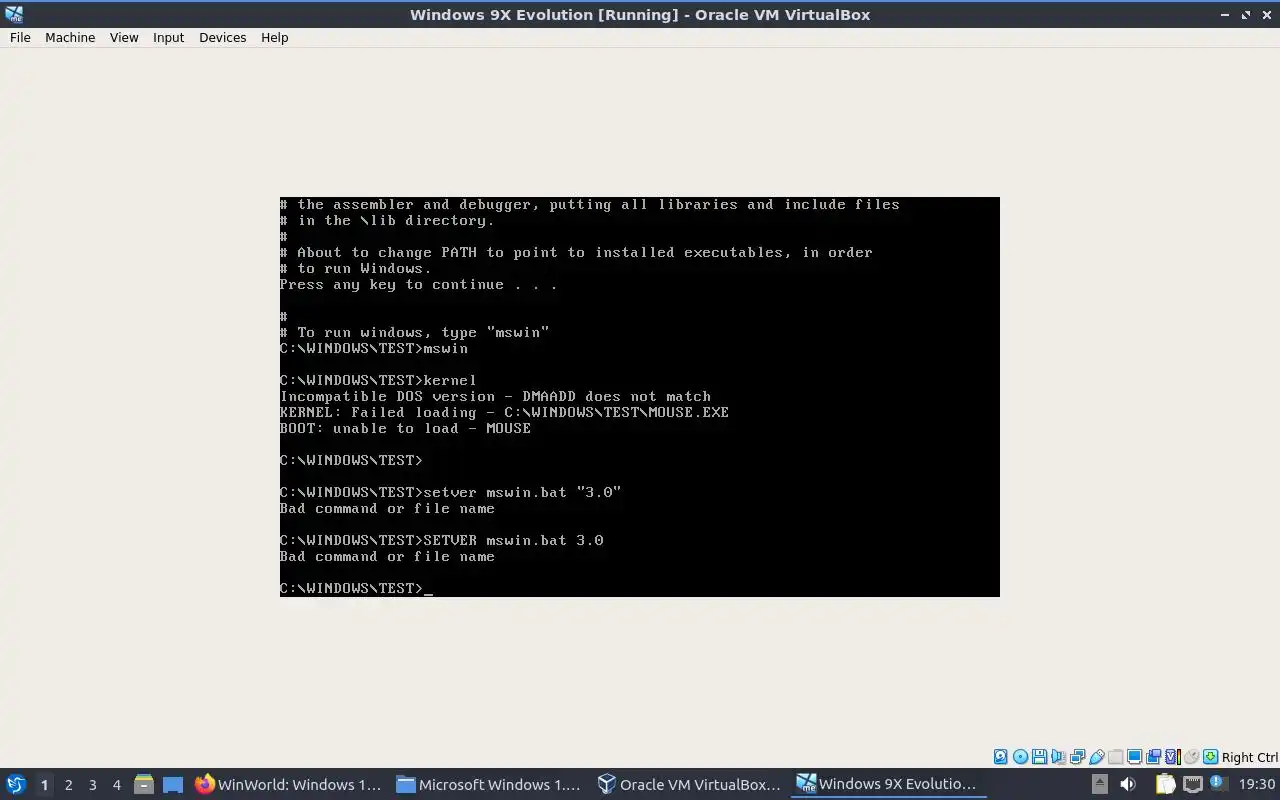Open the LXQt application launcher menu
The height and width of the screenshot is (800, 1280).
16,784
